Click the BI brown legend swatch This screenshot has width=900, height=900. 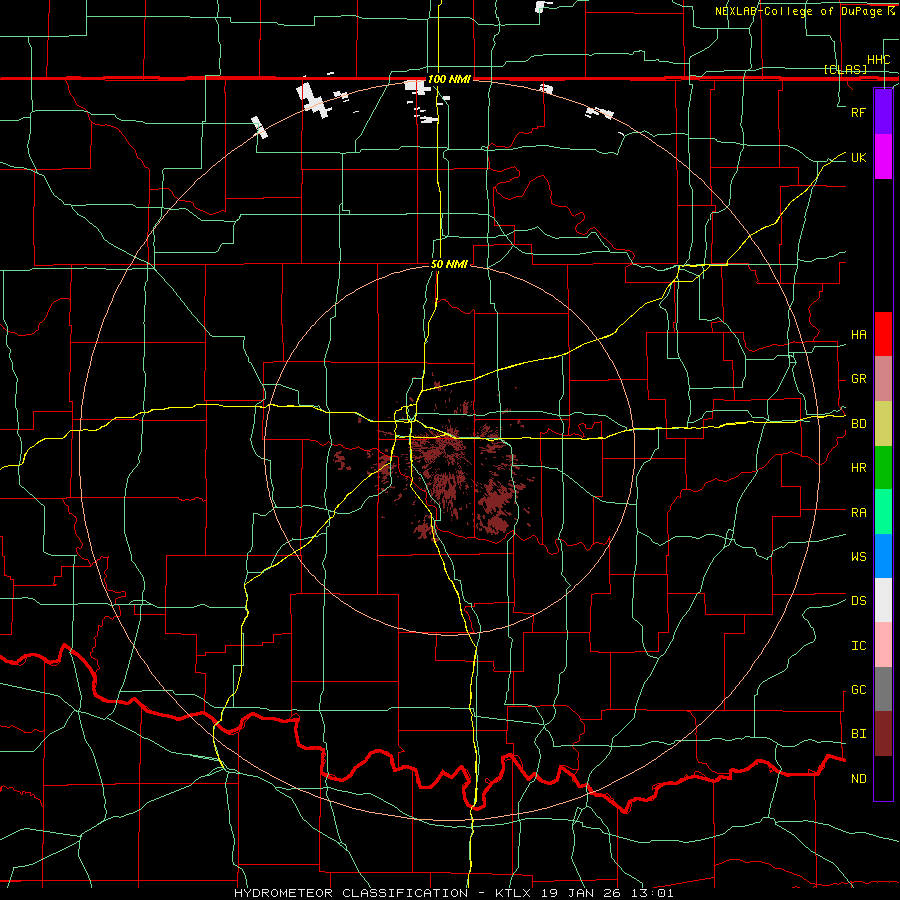click(883, 734)
